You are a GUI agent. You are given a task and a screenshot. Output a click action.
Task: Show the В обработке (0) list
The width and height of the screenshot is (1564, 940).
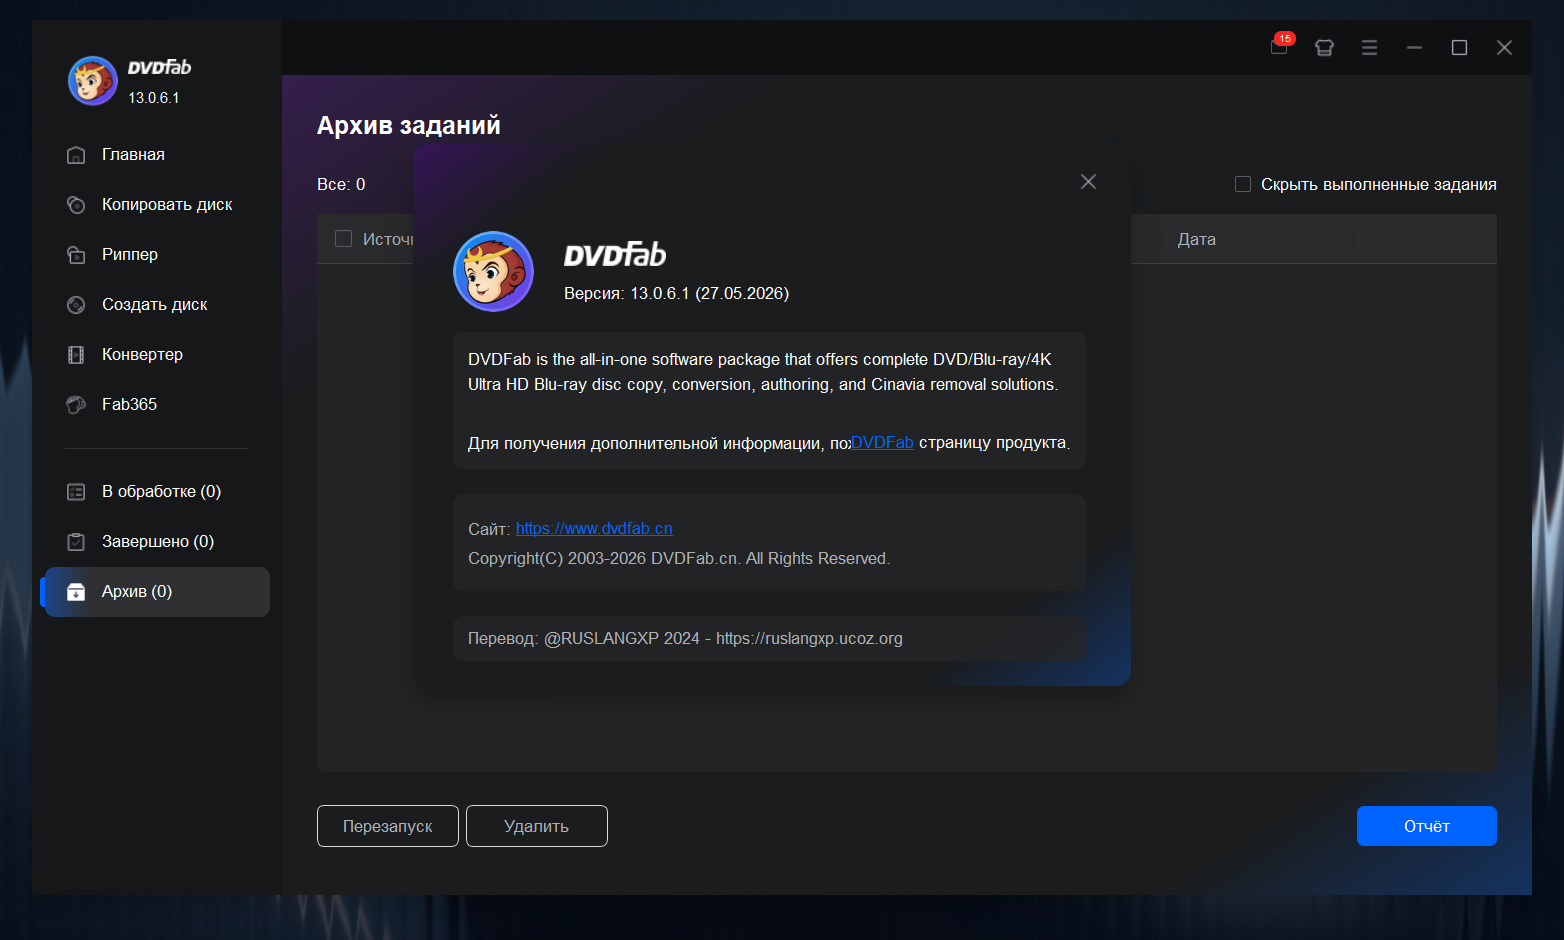tap(161, 492)
